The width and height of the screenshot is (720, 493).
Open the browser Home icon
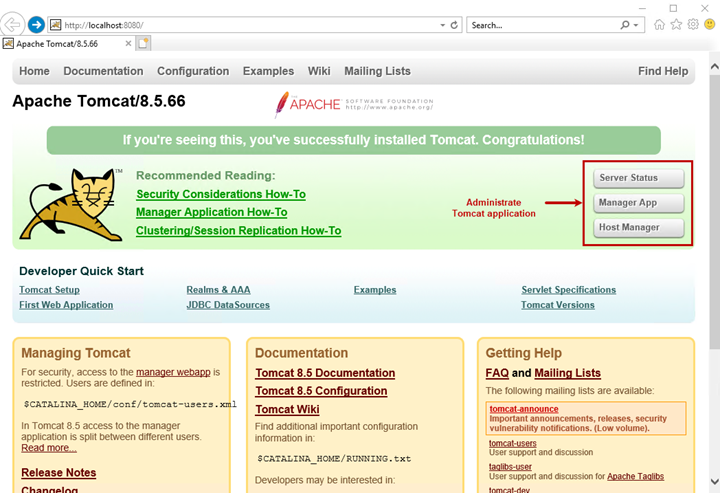659,24
